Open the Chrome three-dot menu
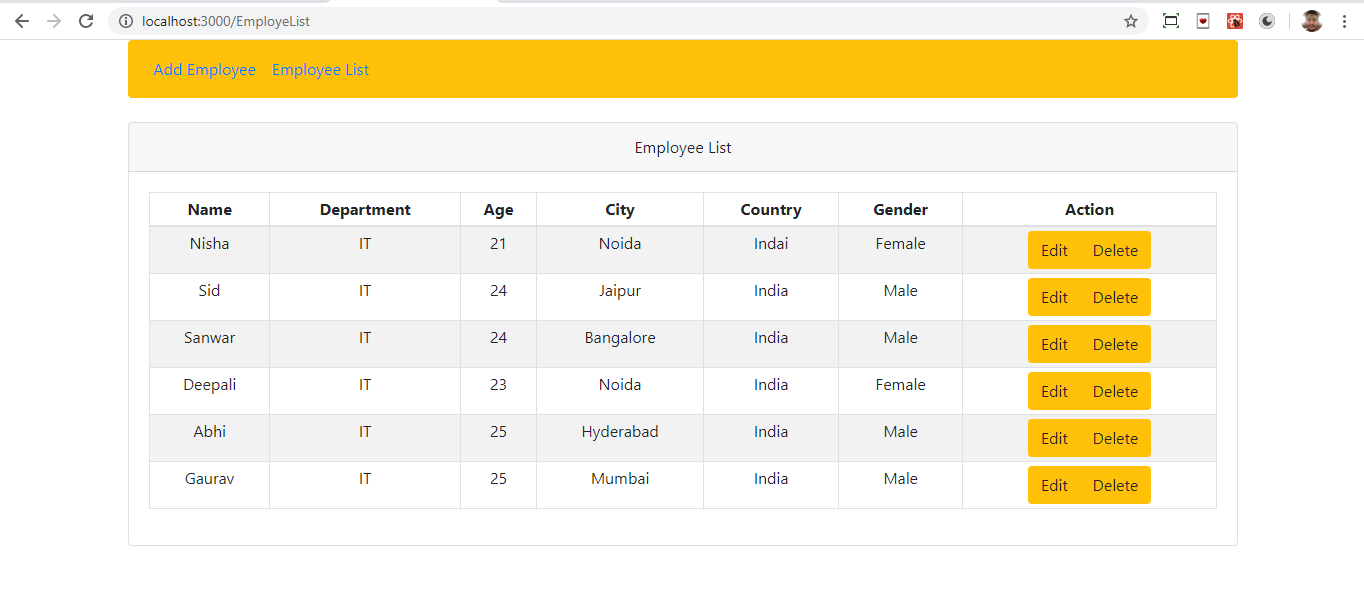1364x612 pixels. pyautogui.click(x=1344, y=21)
